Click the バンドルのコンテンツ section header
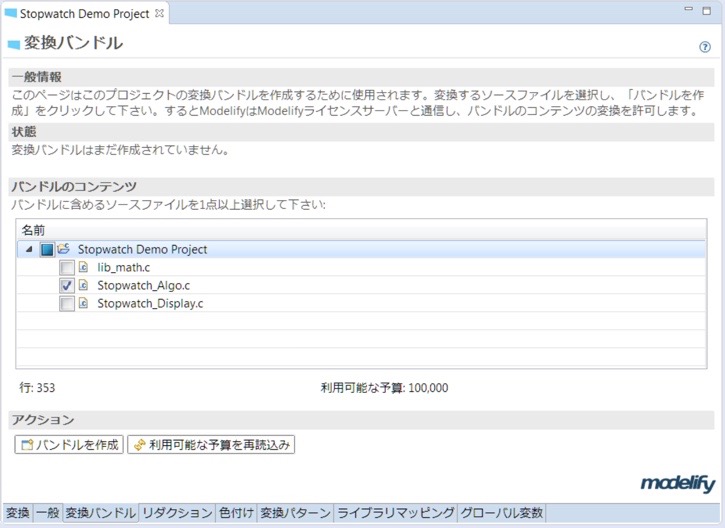This screenshot has width=725, height=528. 361,187
